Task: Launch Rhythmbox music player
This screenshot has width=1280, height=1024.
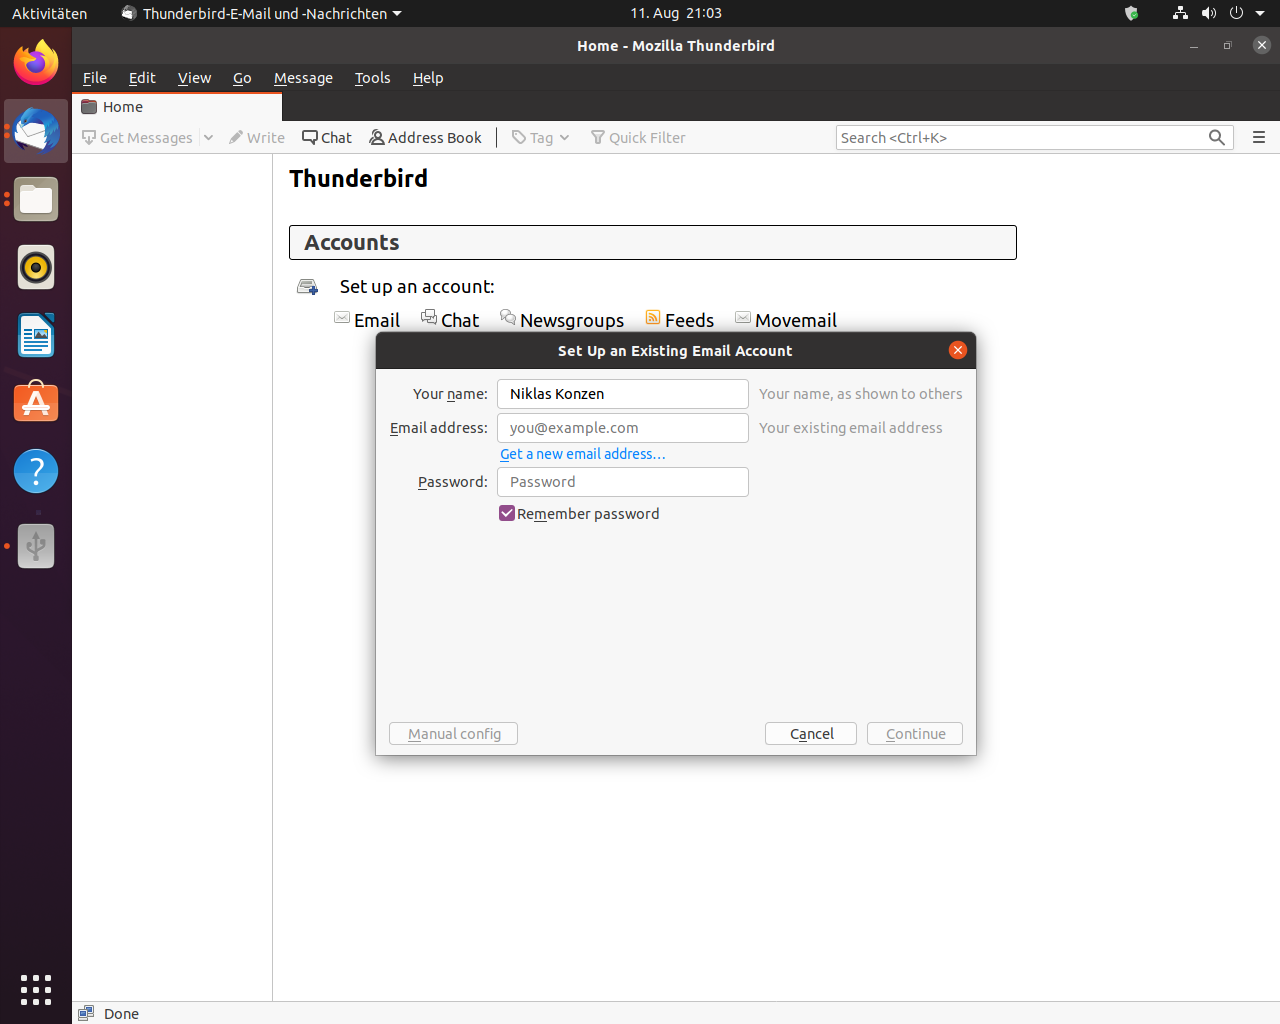Action: coord(36,267)
